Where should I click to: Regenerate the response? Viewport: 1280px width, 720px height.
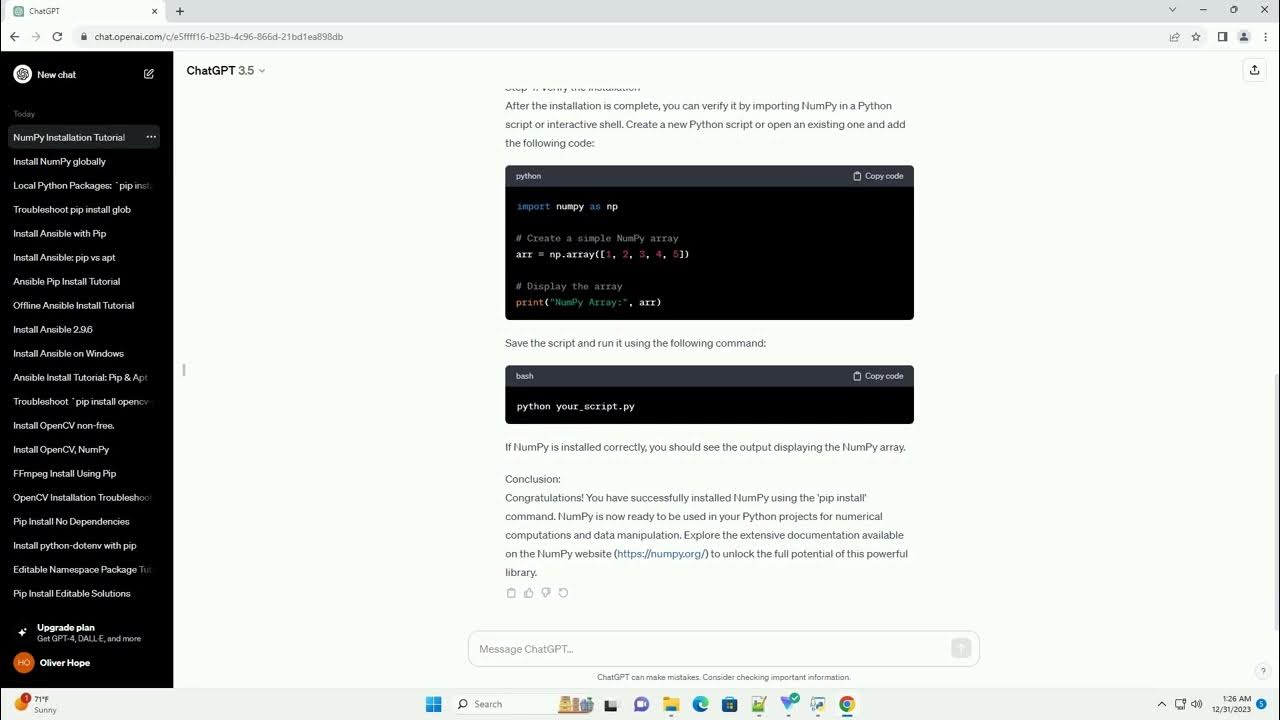click(x=563, y=593)
